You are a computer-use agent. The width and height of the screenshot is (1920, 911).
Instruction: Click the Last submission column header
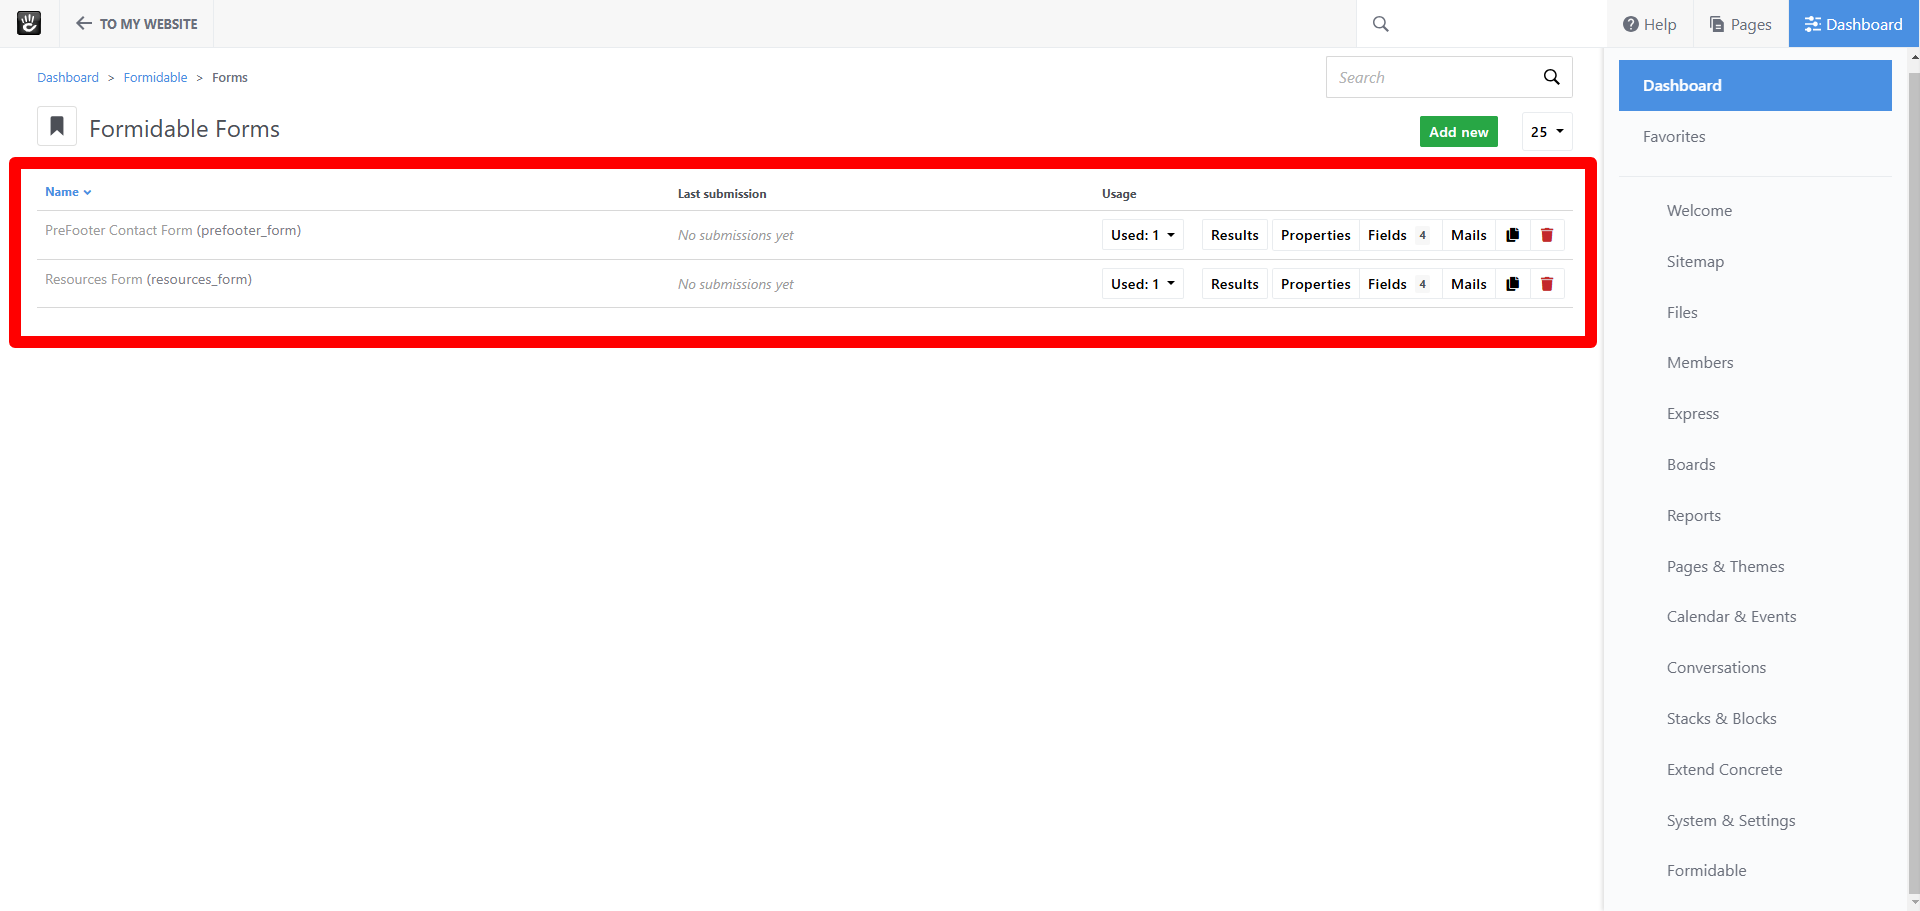[x=722, y=194]
